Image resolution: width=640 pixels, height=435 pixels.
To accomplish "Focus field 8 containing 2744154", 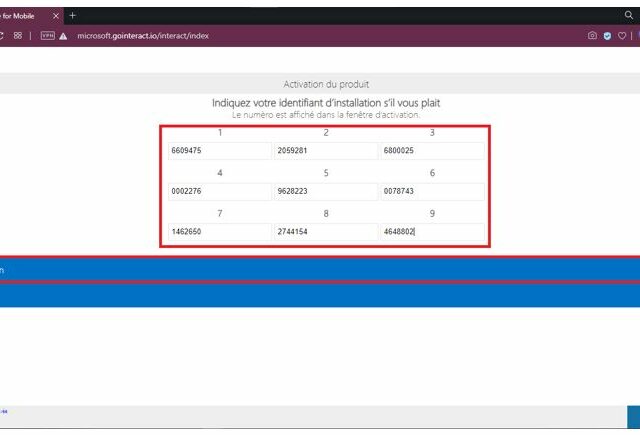I will tap(325, 232).
